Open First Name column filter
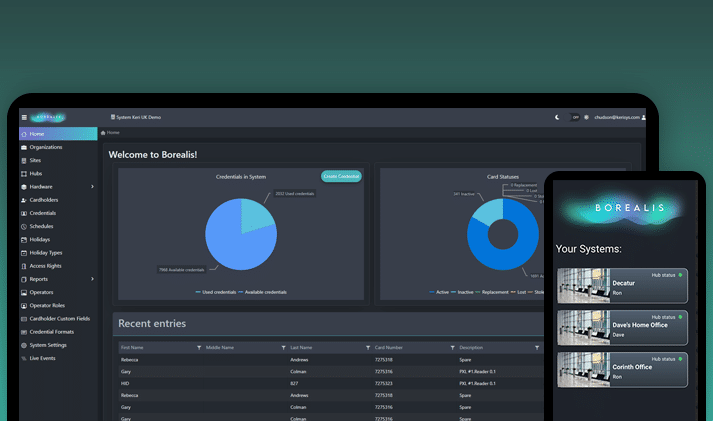This screenshot has width=713, height=421. point(199,348)
